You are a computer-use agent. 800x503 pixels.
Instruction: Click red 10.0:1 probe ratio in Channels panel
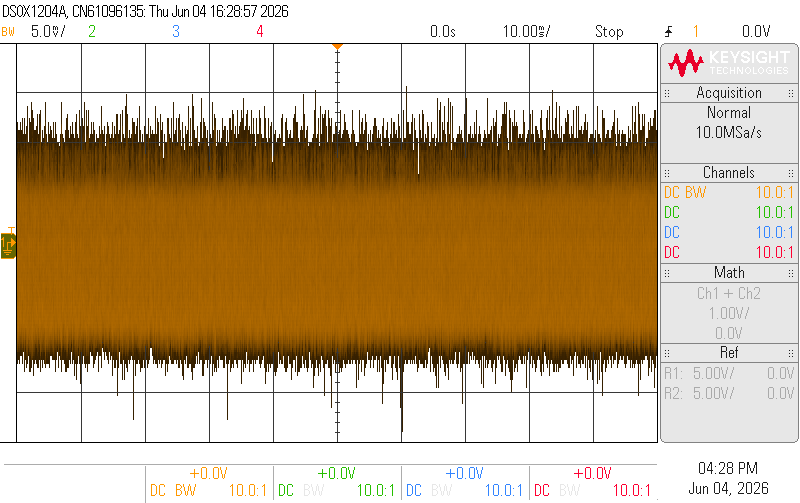774,253
